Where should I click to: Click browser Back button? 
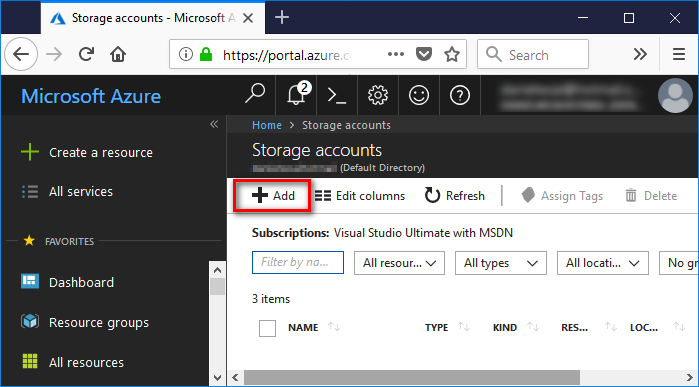point(21,54)
